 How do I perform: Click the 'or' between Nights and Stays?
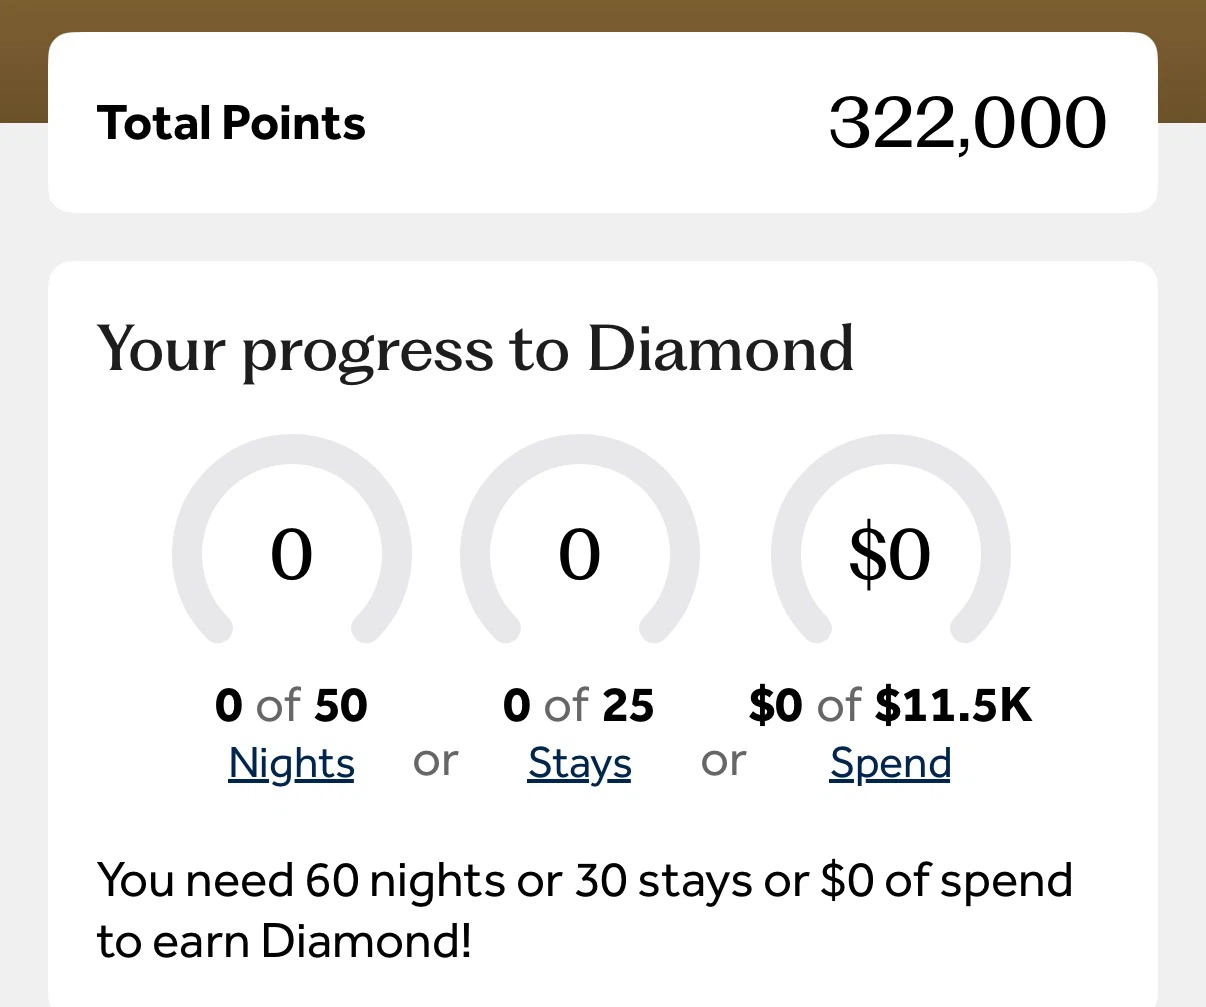click(x=436, y=762)
